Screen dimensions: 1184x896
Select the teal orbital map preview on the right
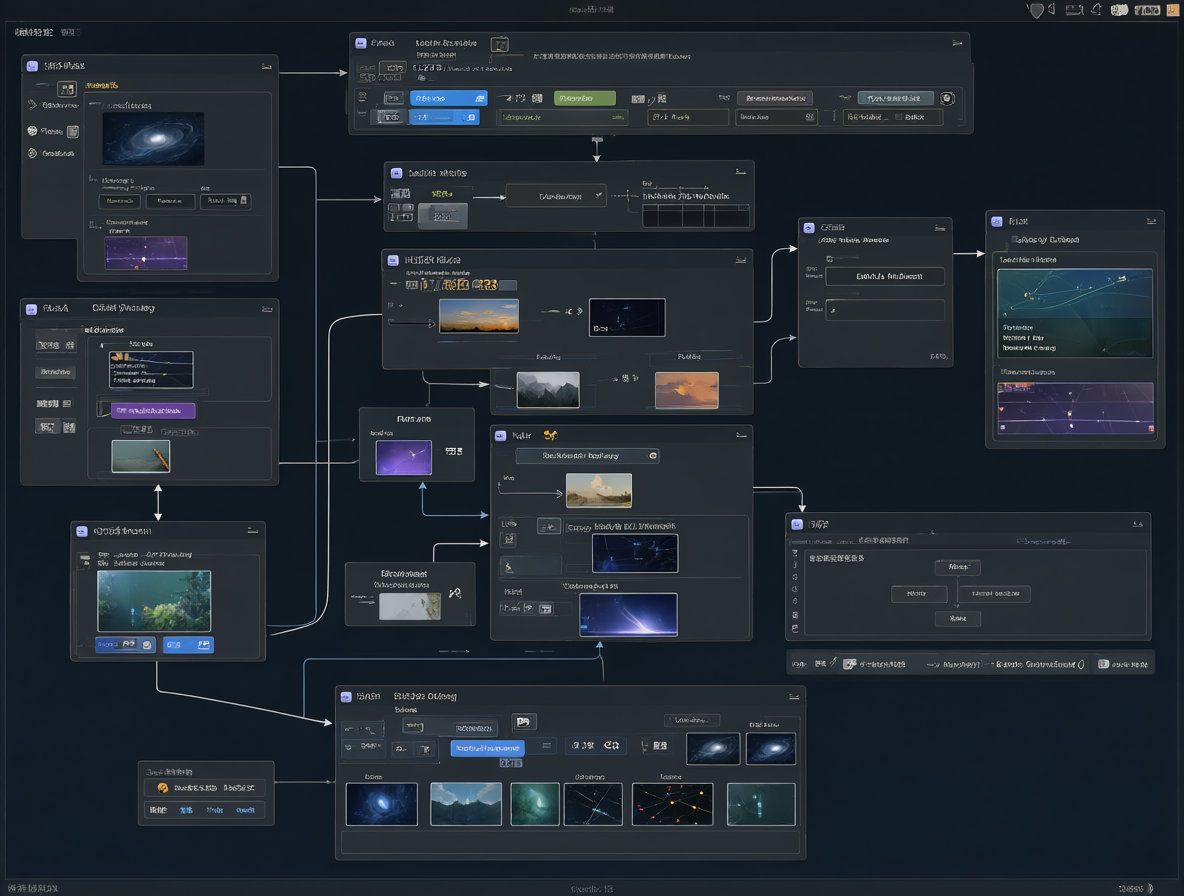click(1075, 313)
